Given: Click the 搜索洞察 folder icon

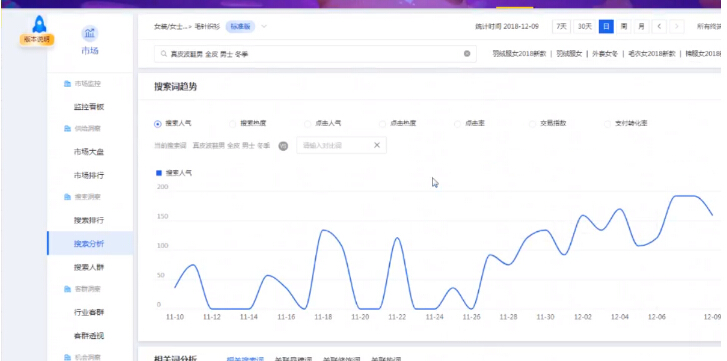Looking at the screenshot, I should [67, 197].
